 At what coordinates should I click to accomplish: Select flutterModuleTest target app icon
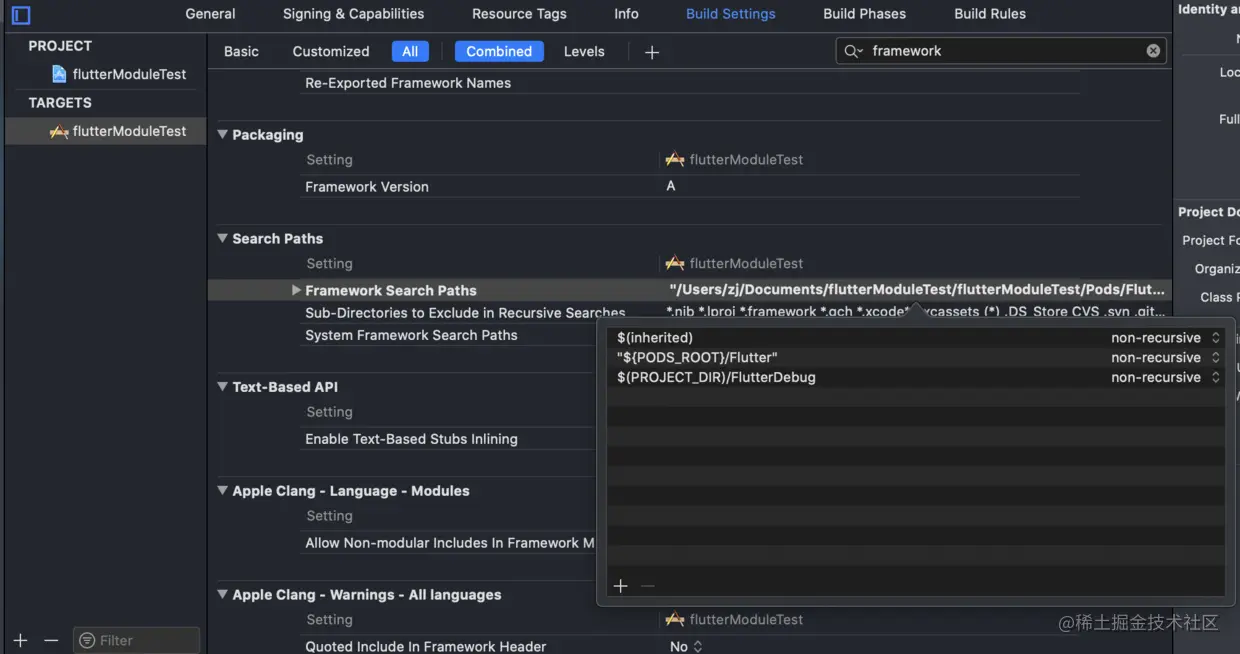click(59, 131)
